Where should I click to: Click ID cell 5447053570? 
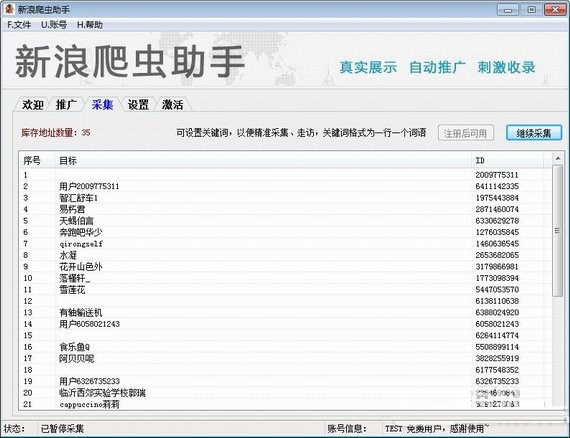pos(497,290)
